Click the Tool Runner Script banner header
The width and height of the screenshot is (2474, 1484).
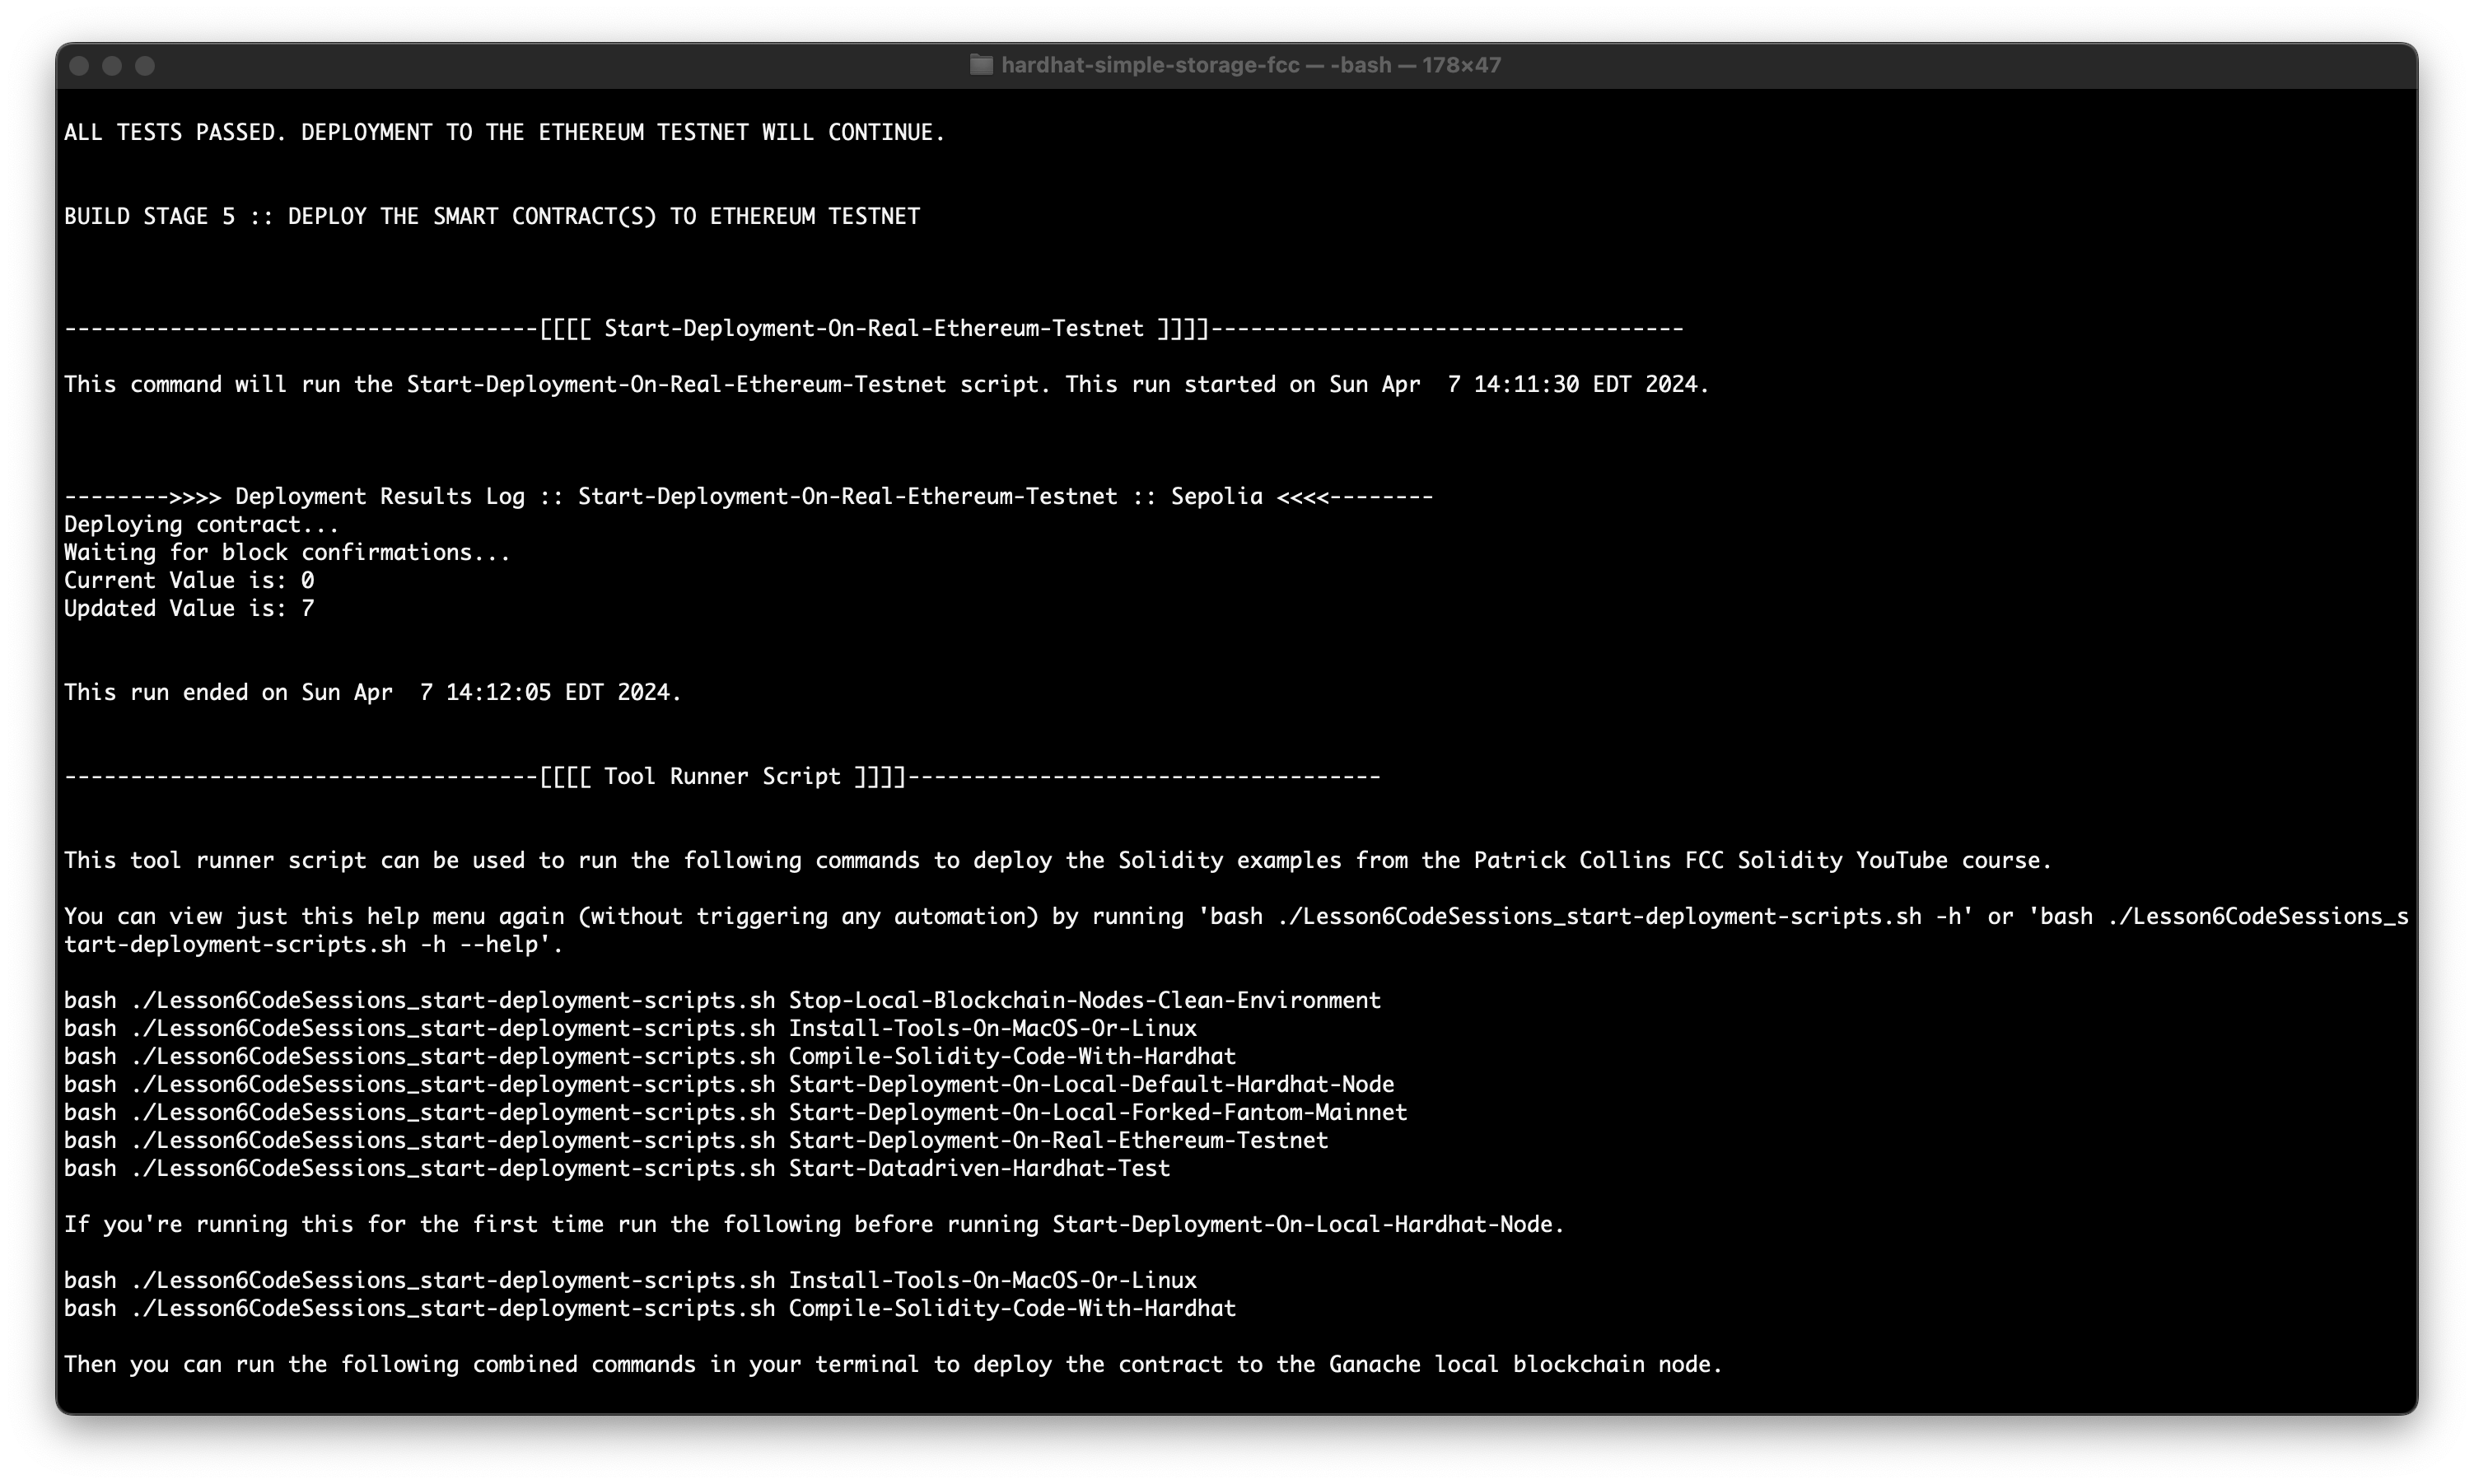pos(722,777)
